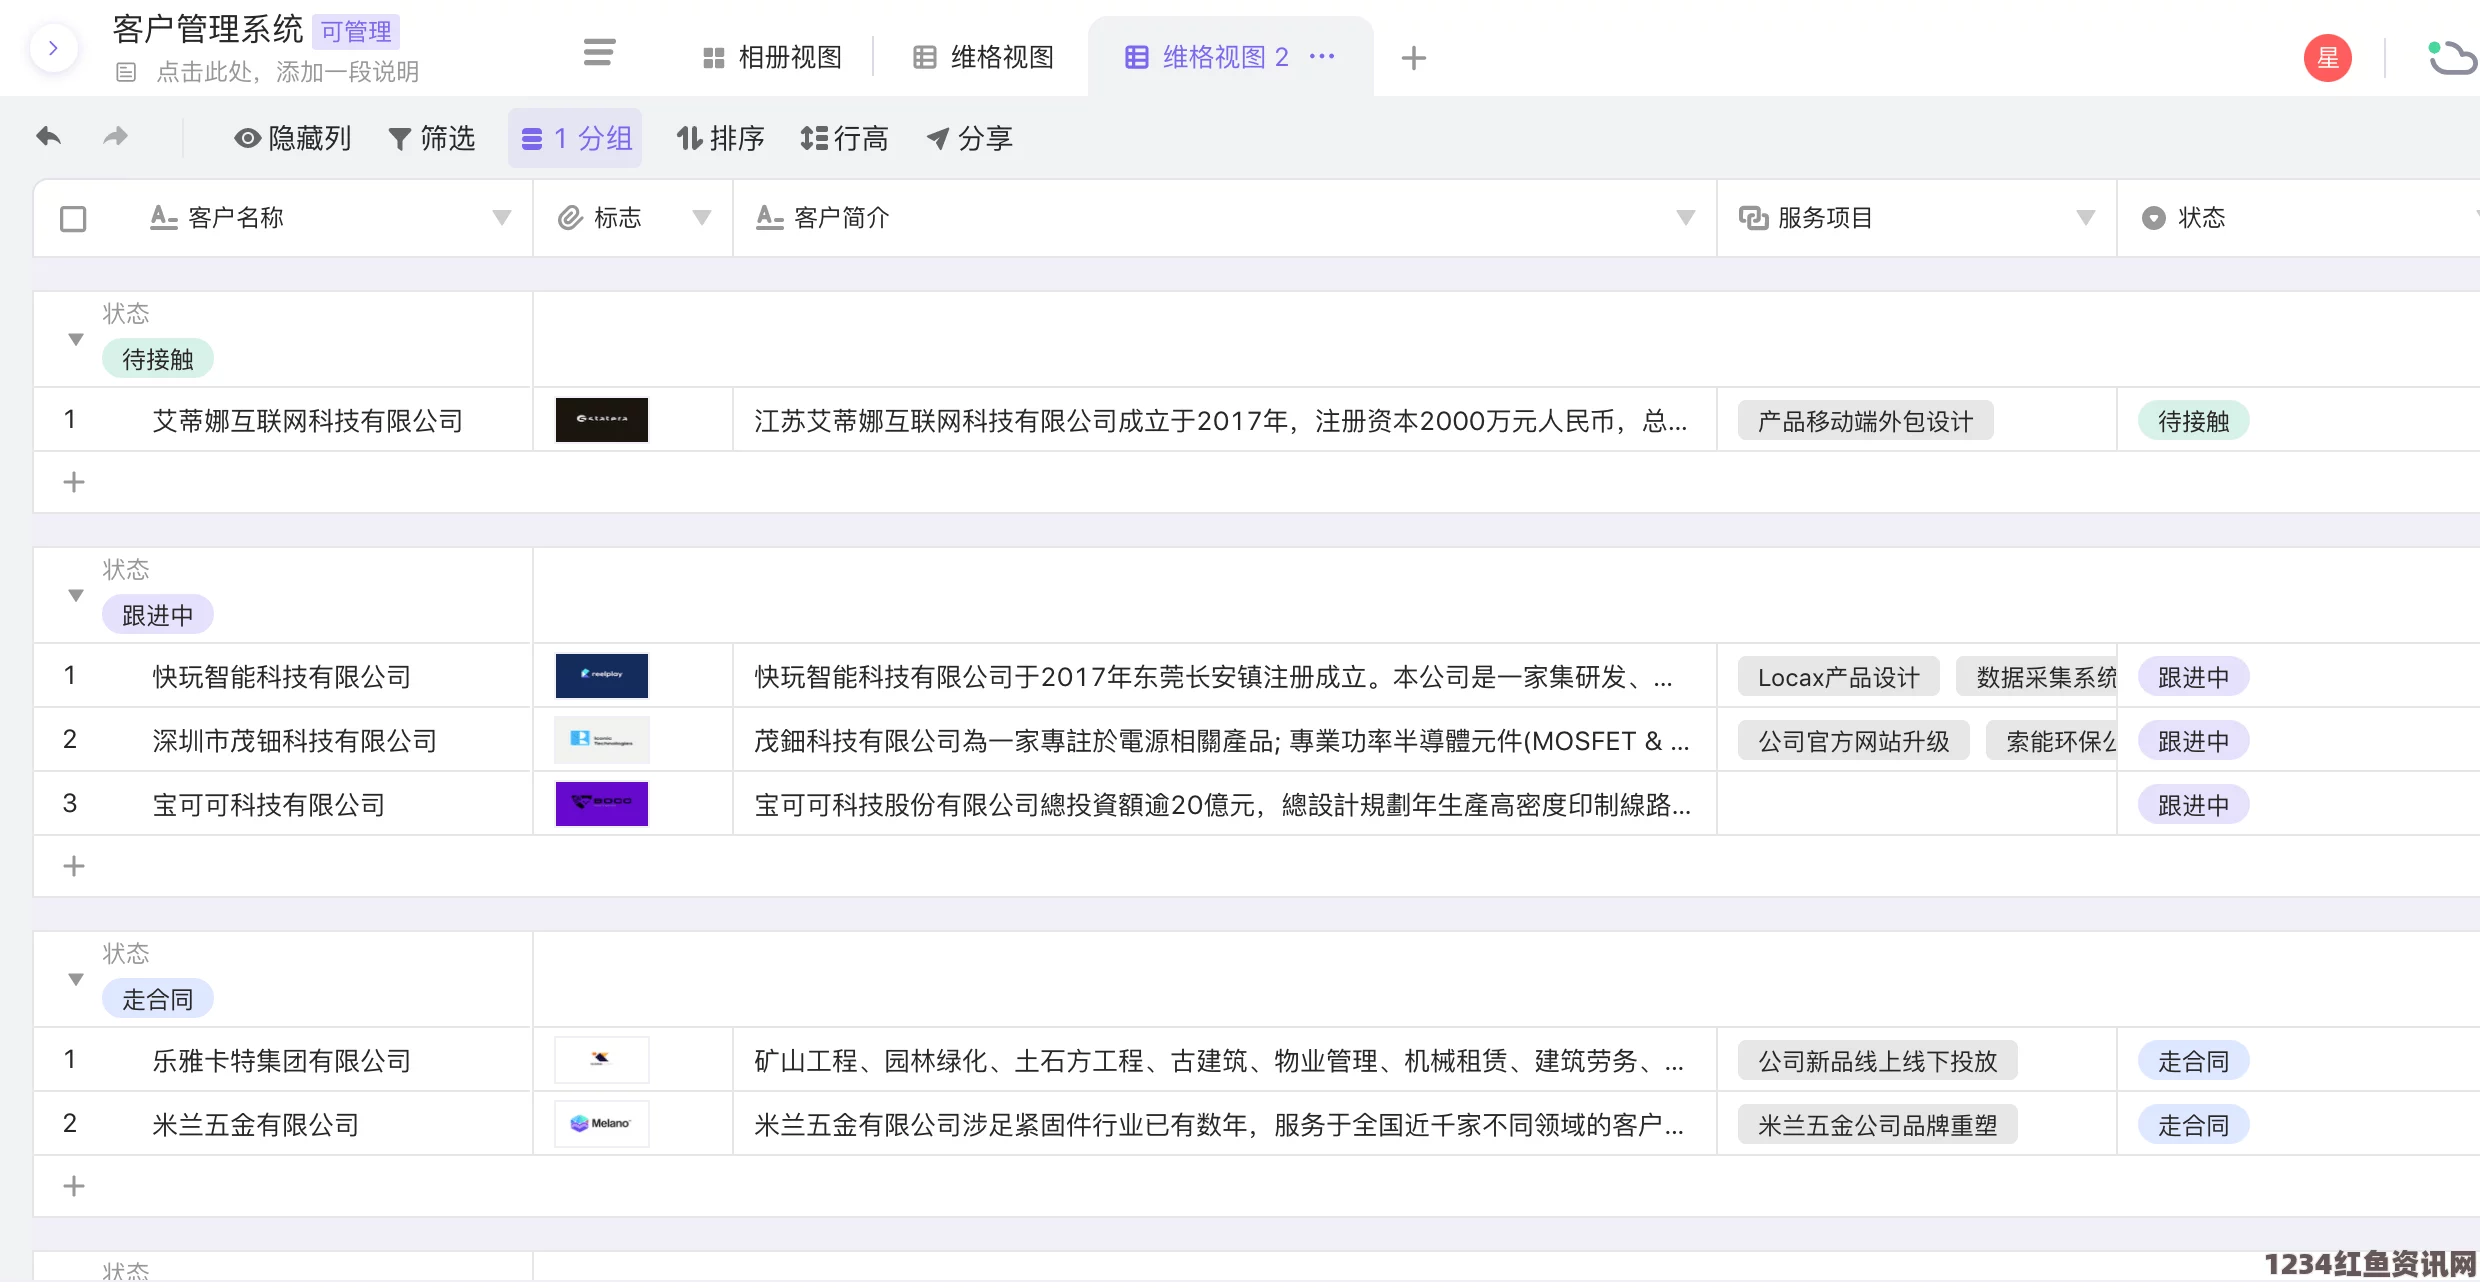Select the 宝可可科技有限公司 name cell
This screenshot has height=1288, width=2480.
pos(269,805)
